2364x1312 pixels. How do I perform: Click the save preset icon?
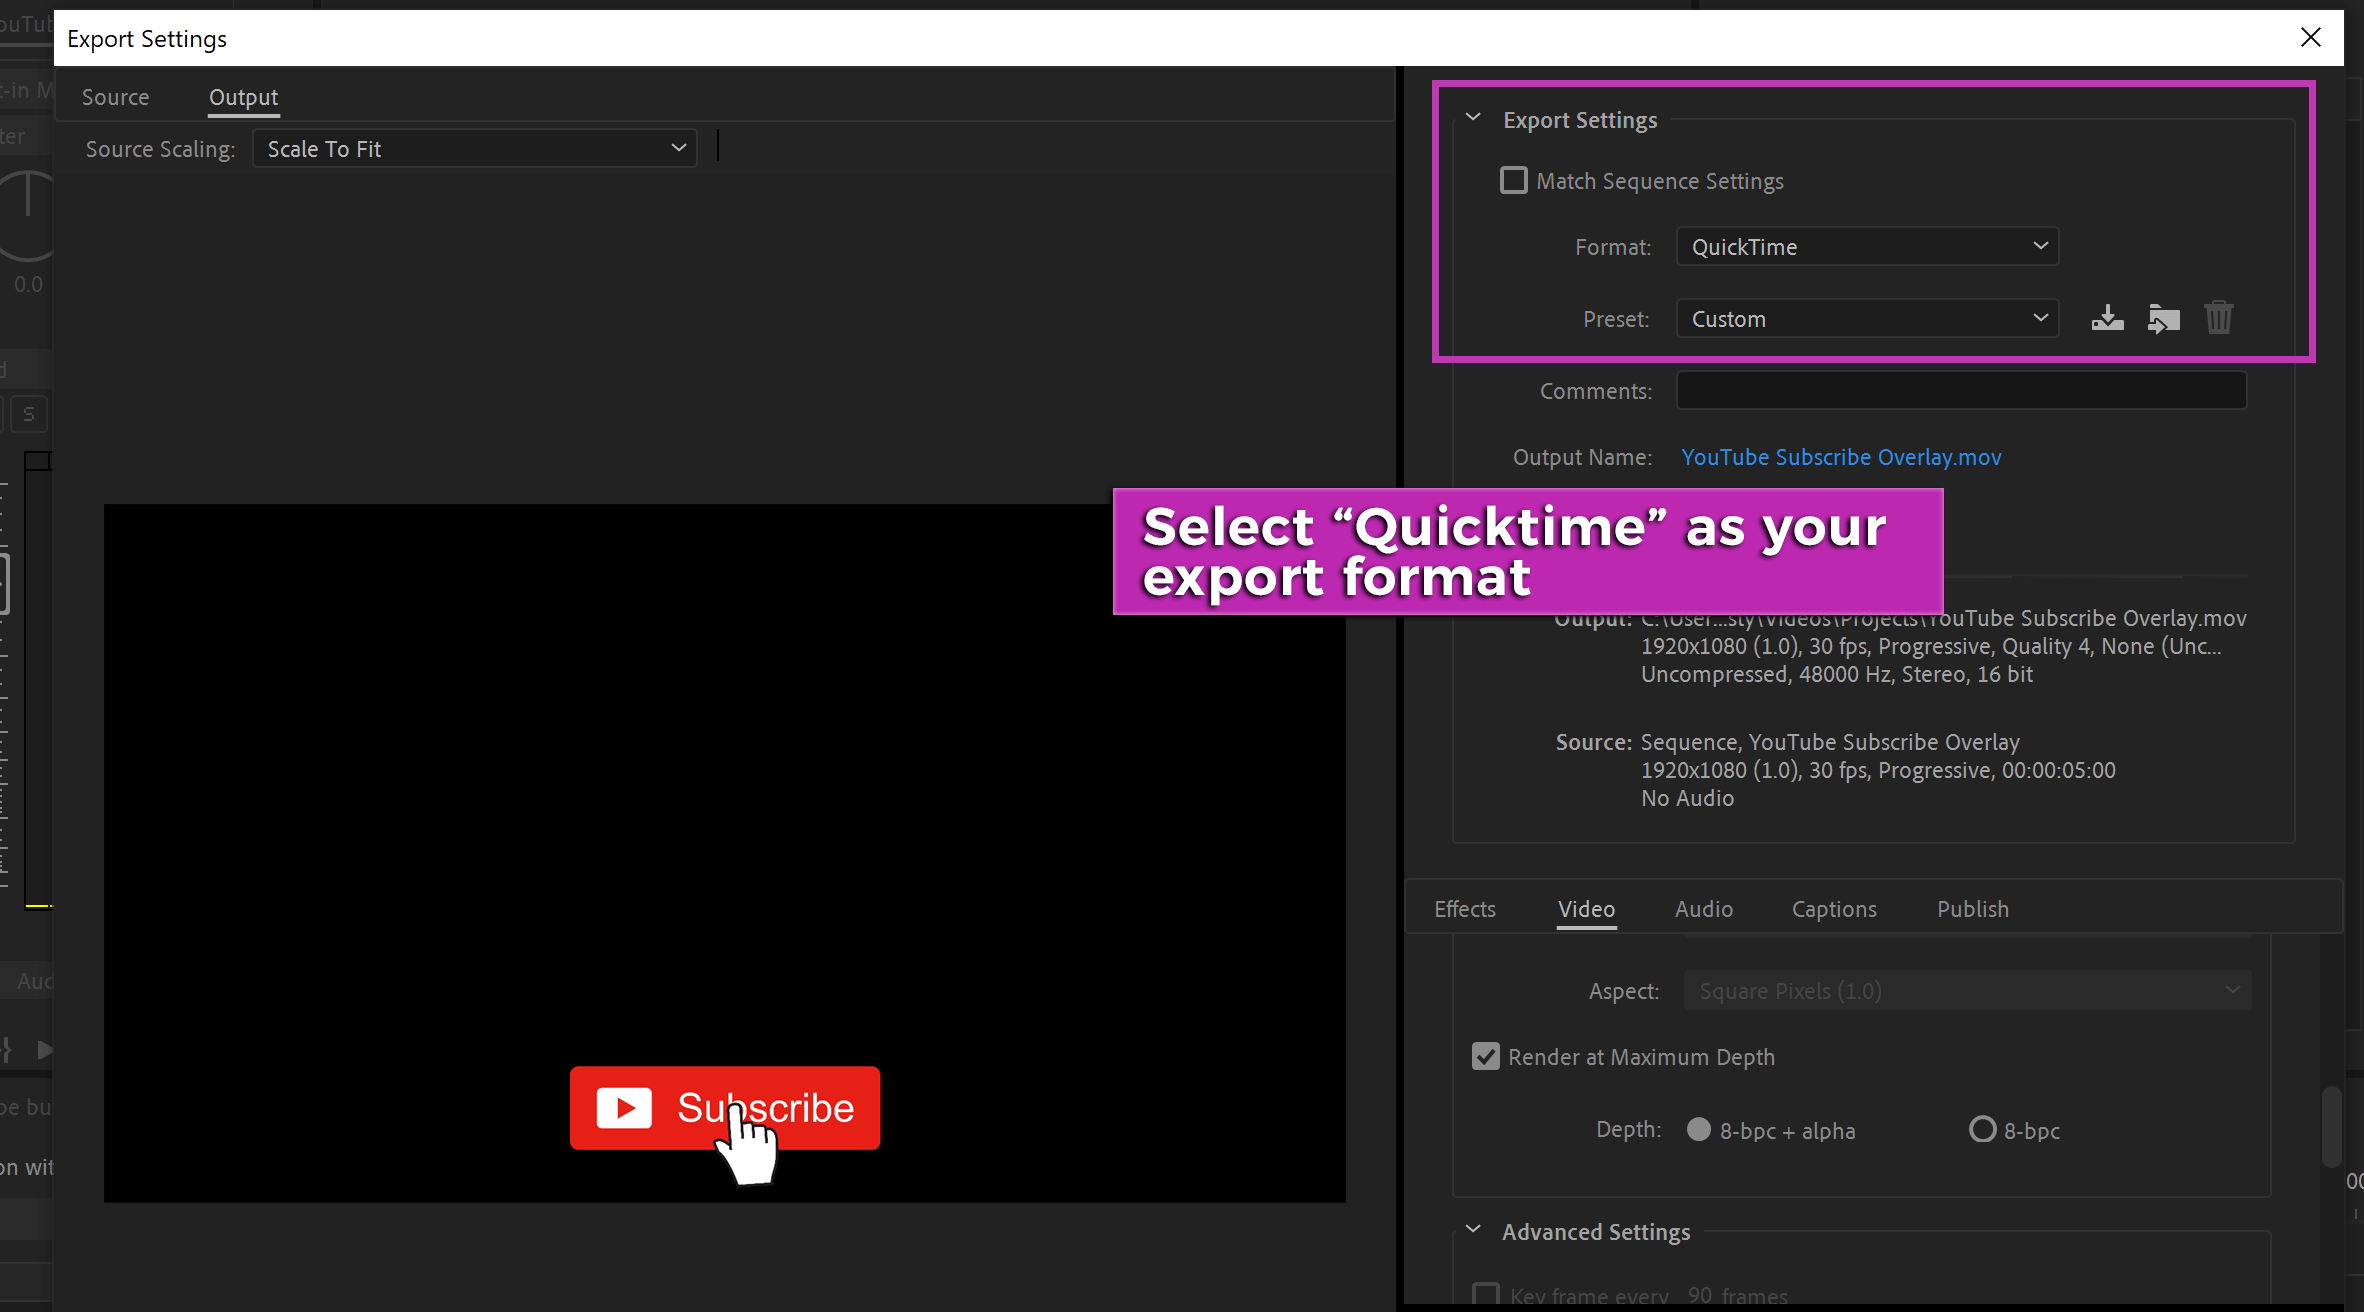pos(2107,318)
